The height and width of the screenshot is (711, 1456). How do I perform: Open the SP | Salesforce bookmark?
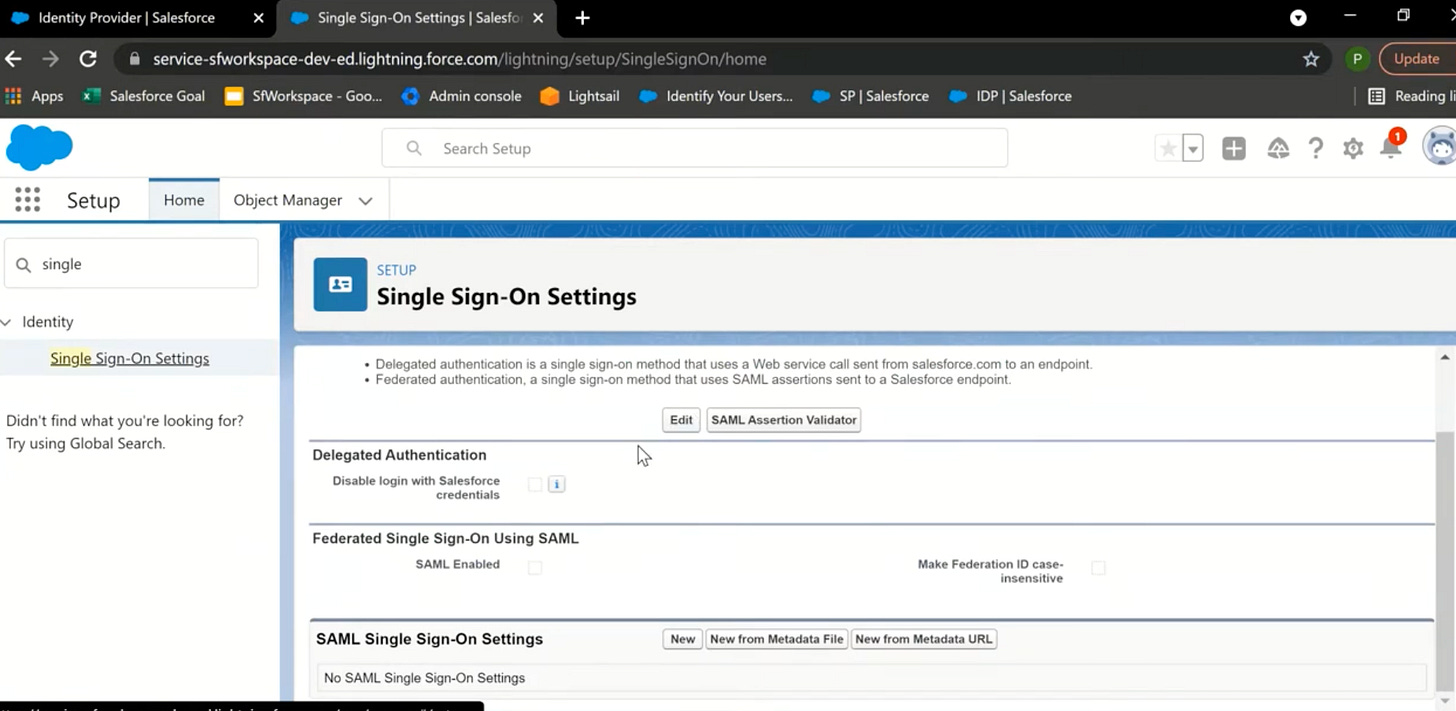[871, 96]
